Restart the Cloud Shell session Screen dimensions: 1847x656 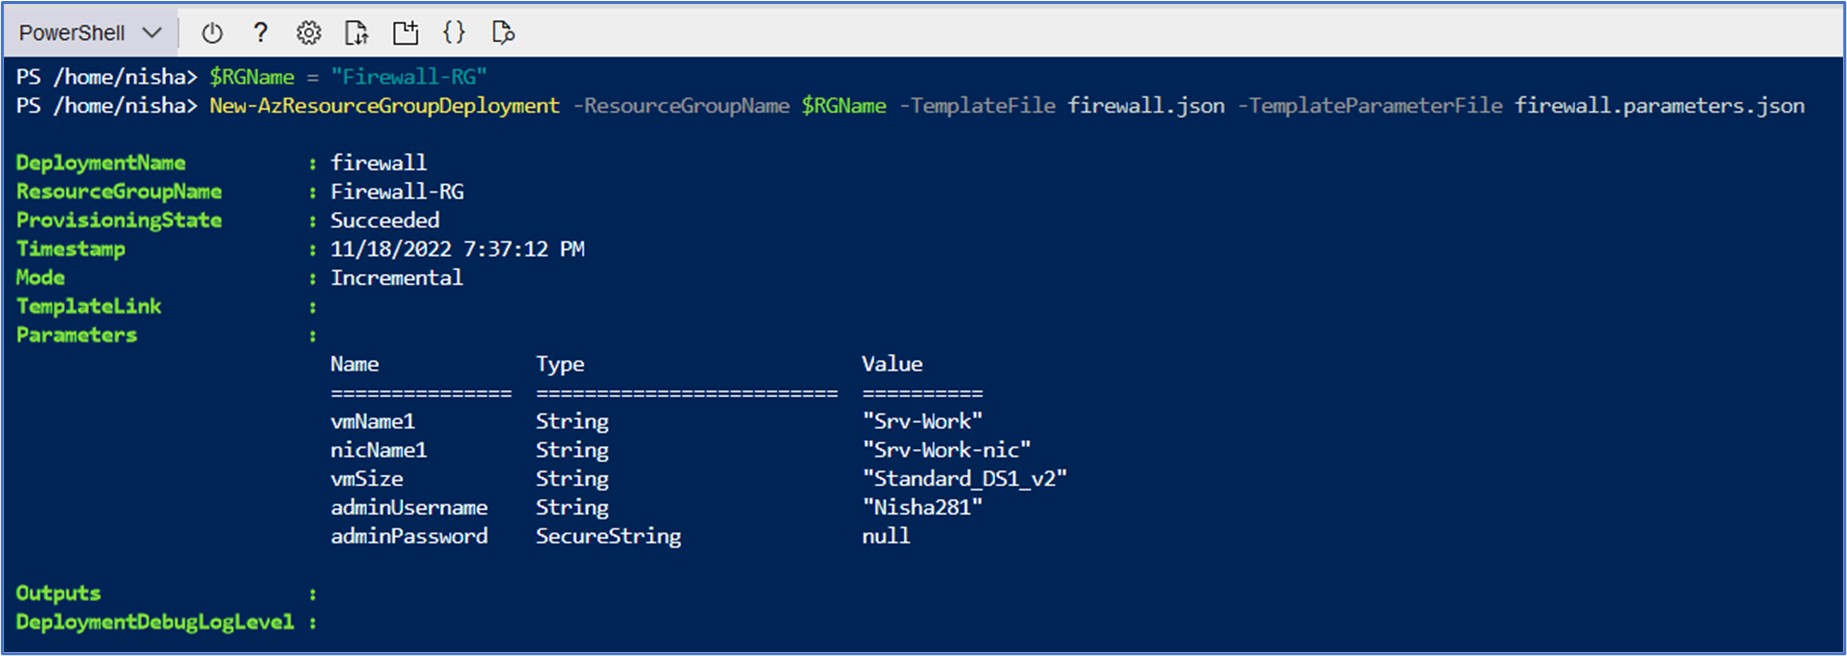210,32
